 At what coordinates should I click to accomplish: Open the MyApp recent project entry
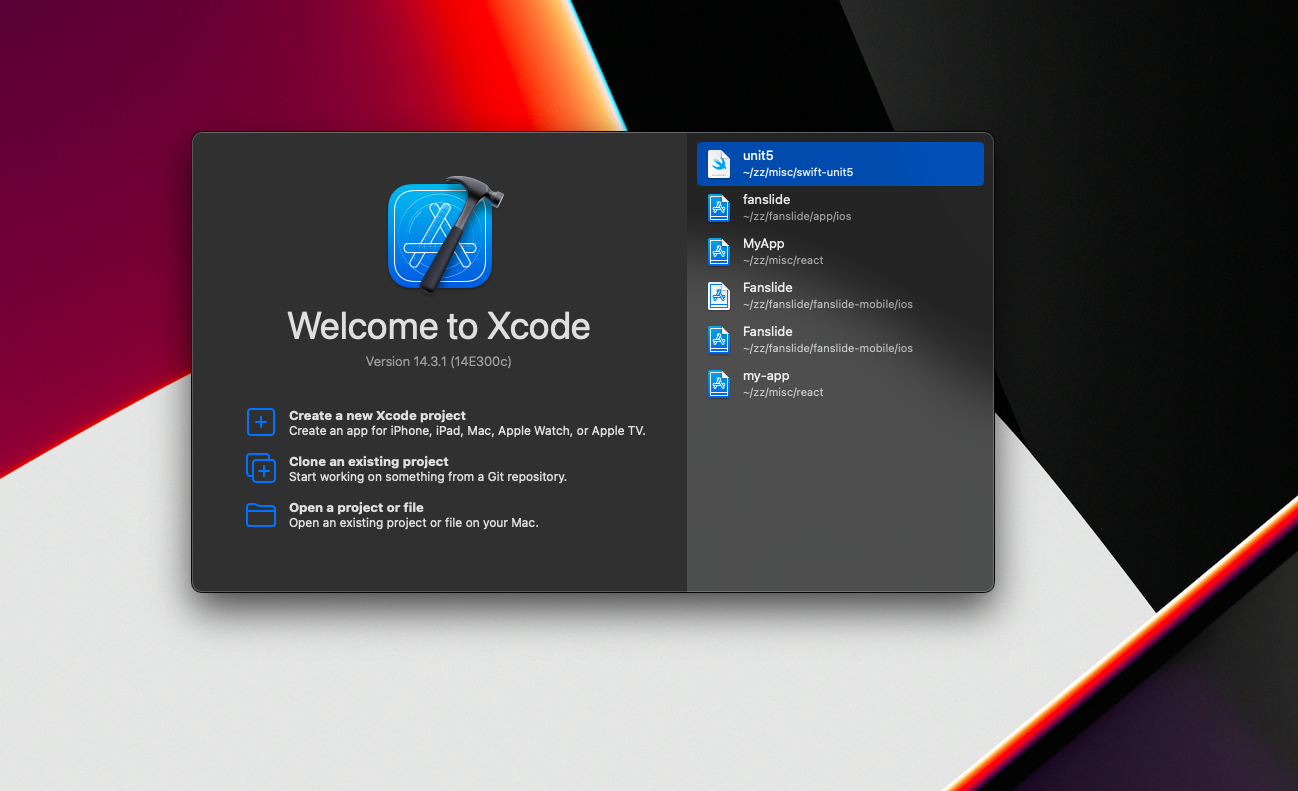coord(763,244)
